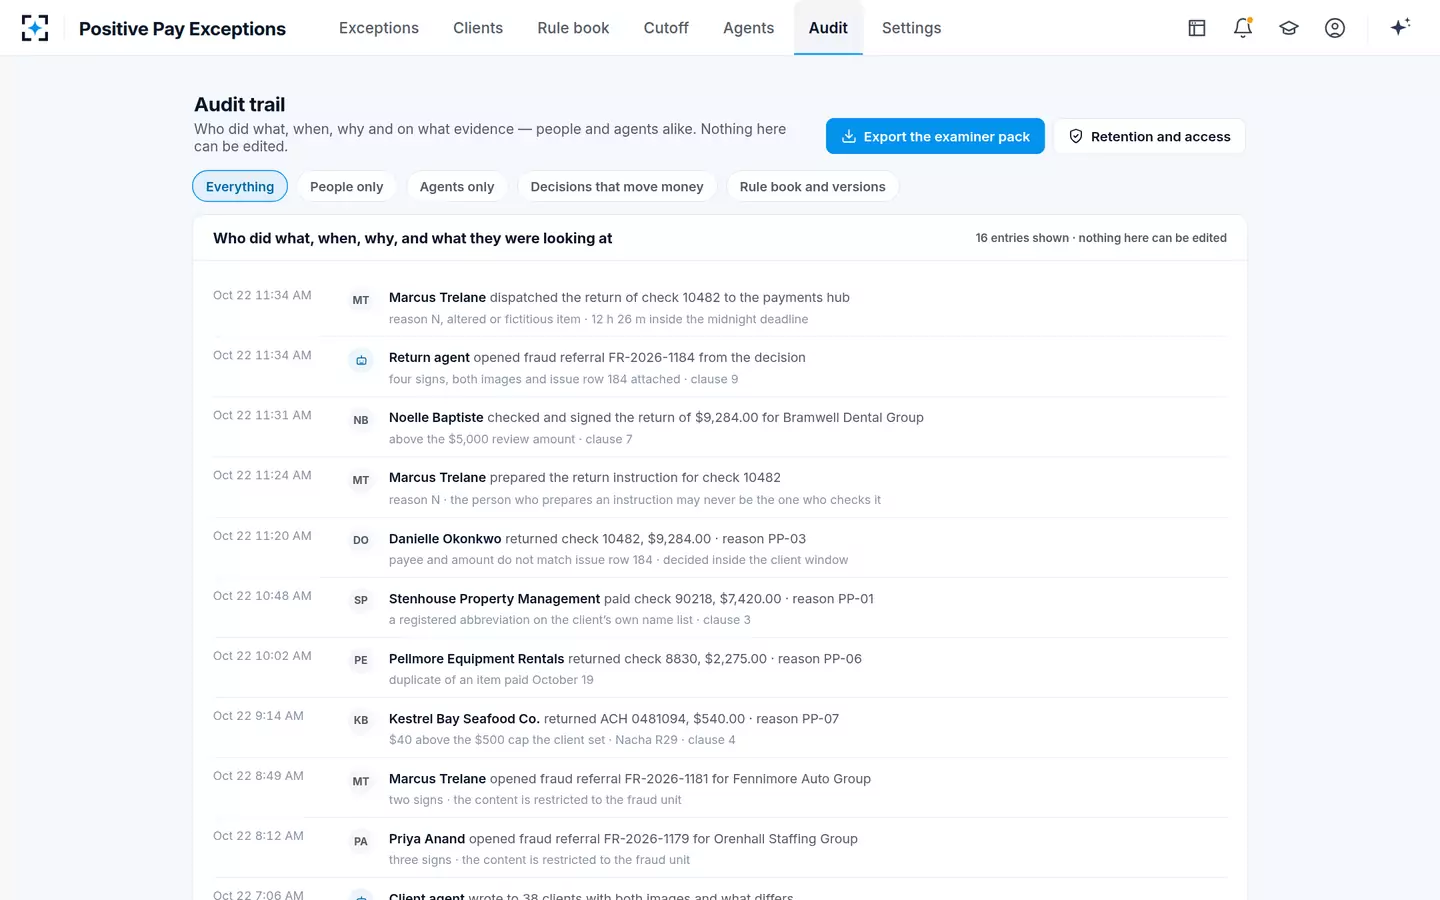Viewport: 1440px width, 900px height.
Task: Open the Clients tab
Action: point(478,28)
